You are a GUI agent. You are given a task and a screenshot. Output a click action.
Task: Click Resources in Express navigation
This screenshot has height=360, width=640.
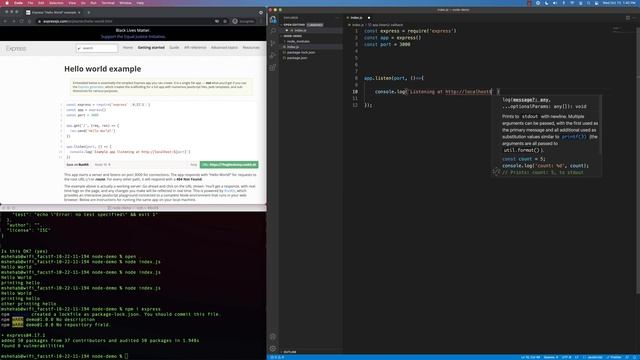pos(251,48)
